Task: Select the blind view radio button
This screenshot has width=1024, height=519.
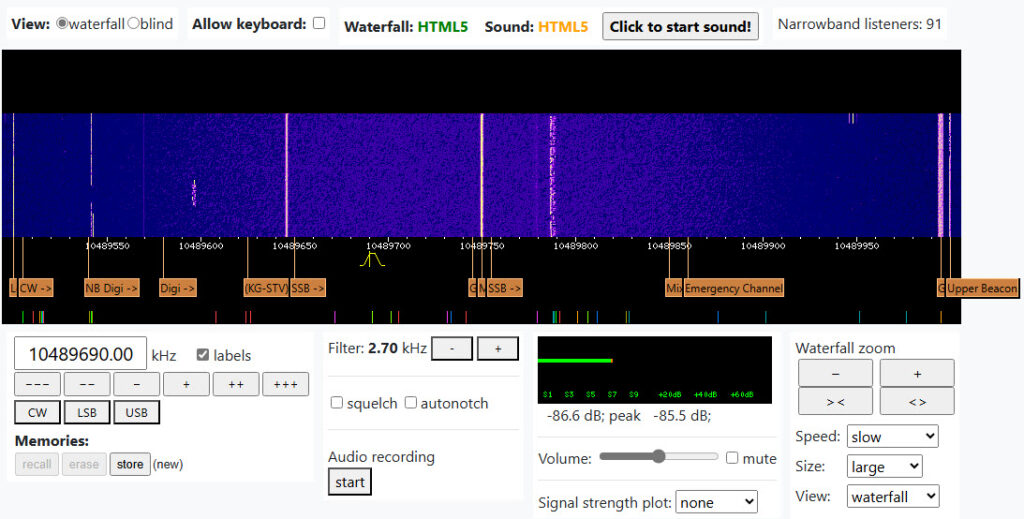Action: click(x=134, y=23)
